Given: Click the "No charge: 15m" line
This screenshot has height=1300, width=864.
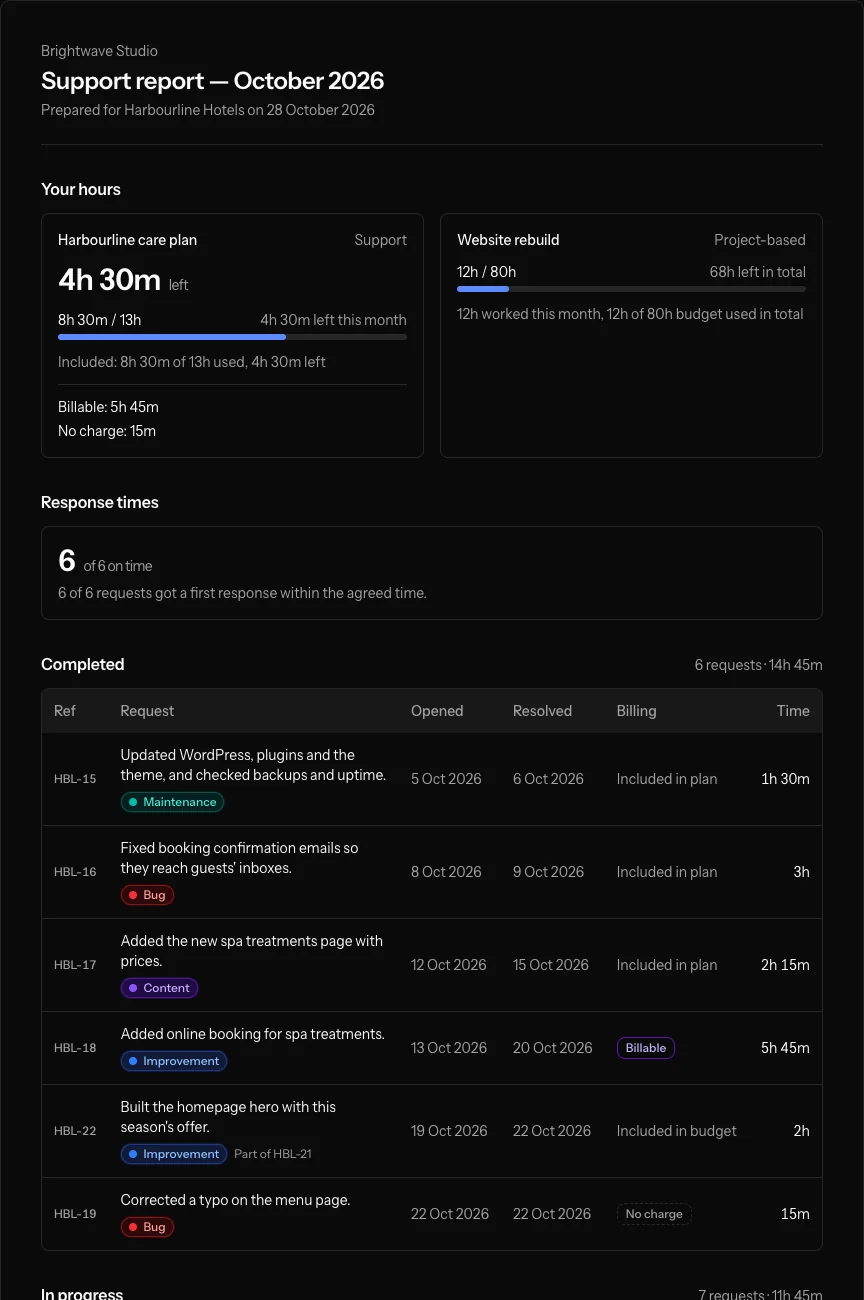Looking at the screenshot, I should (x=107, y=431).
